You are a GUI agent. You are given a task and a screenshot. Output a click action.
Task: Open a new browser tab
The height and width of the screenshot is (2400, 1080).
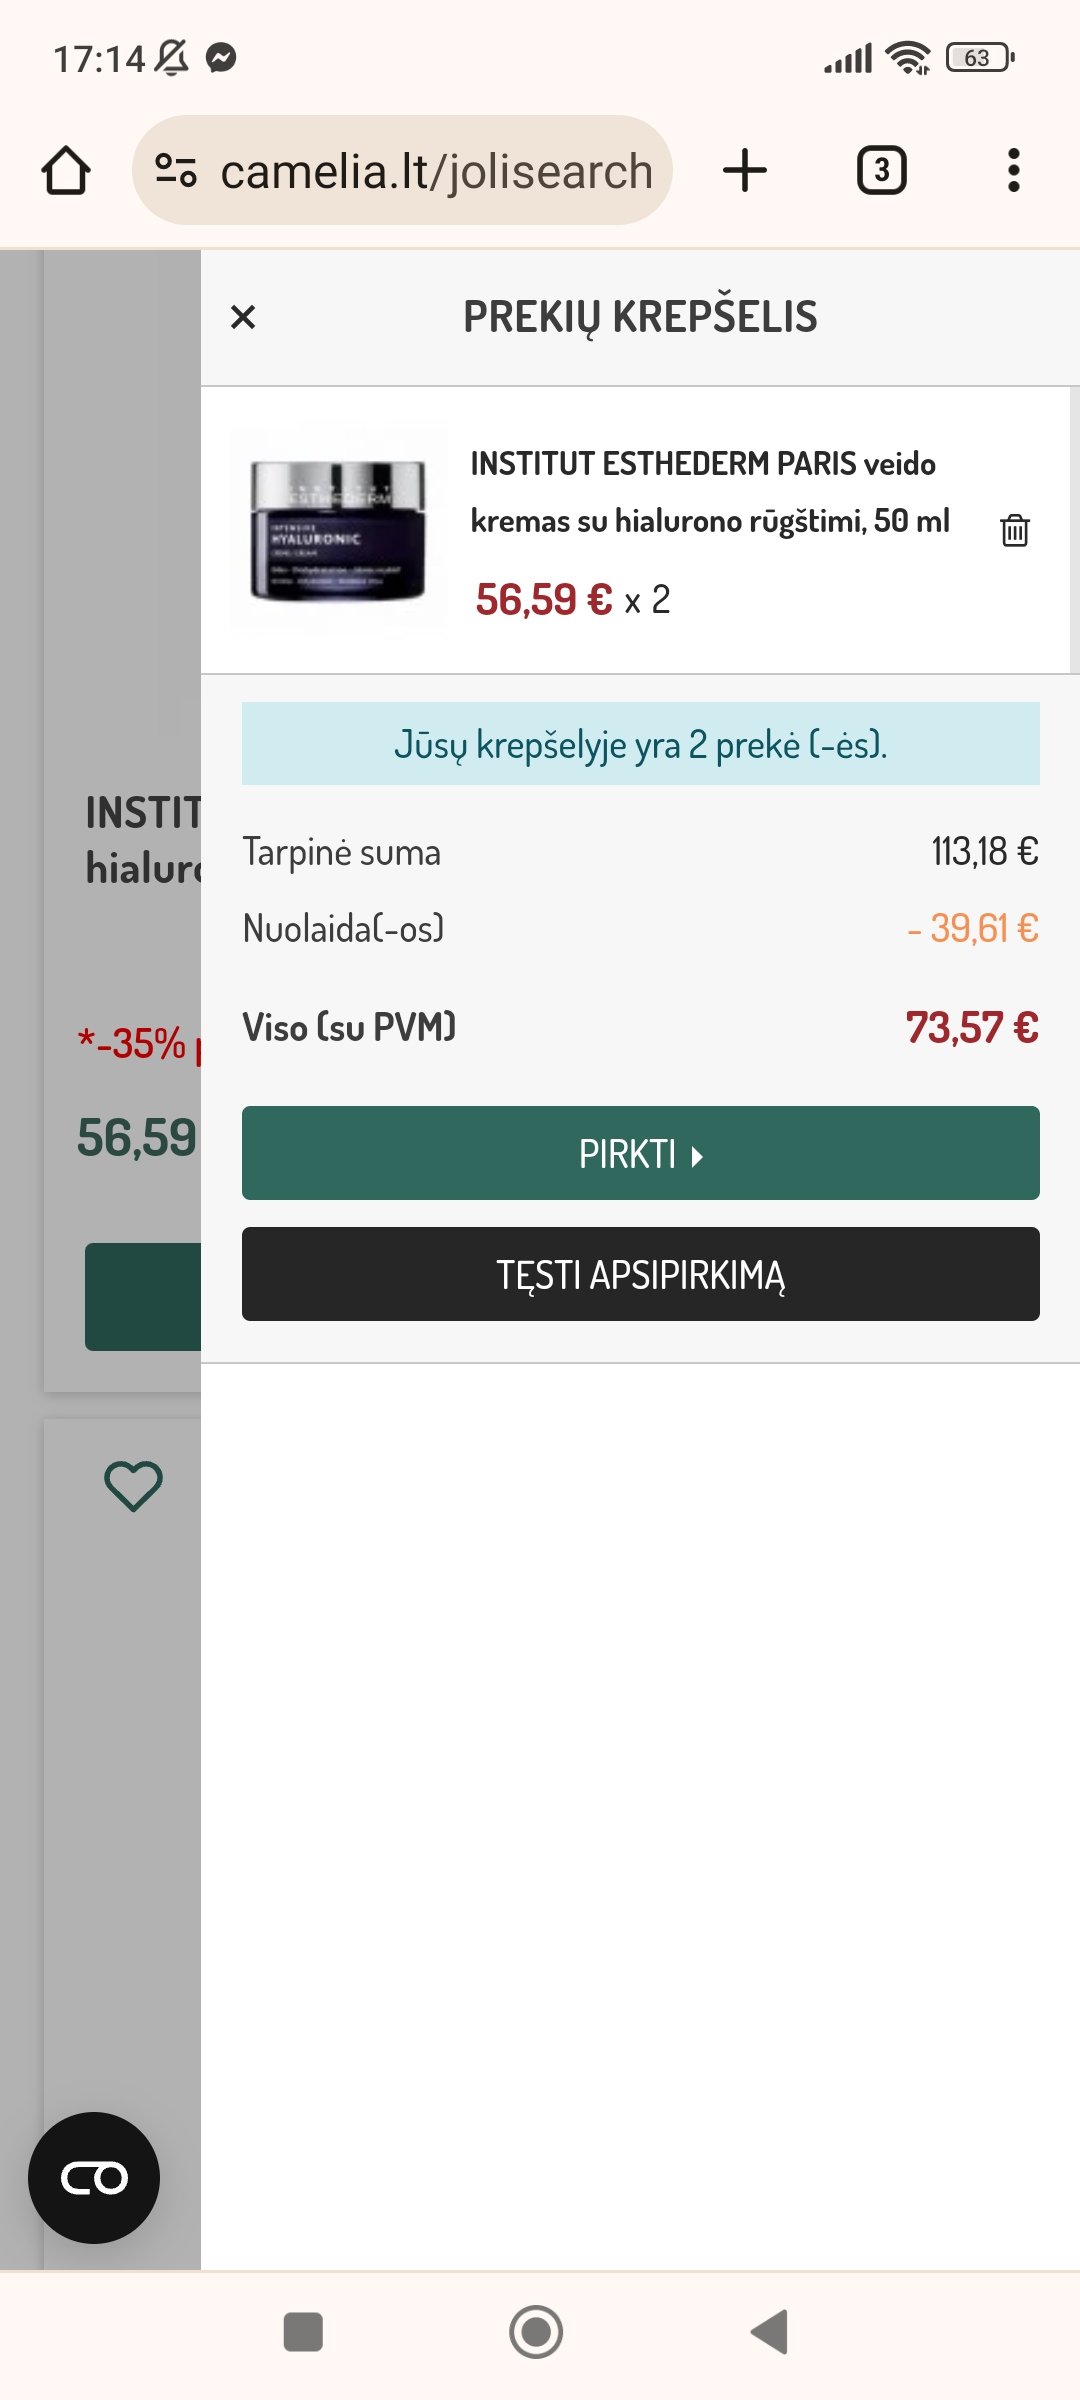click(745, 170)
